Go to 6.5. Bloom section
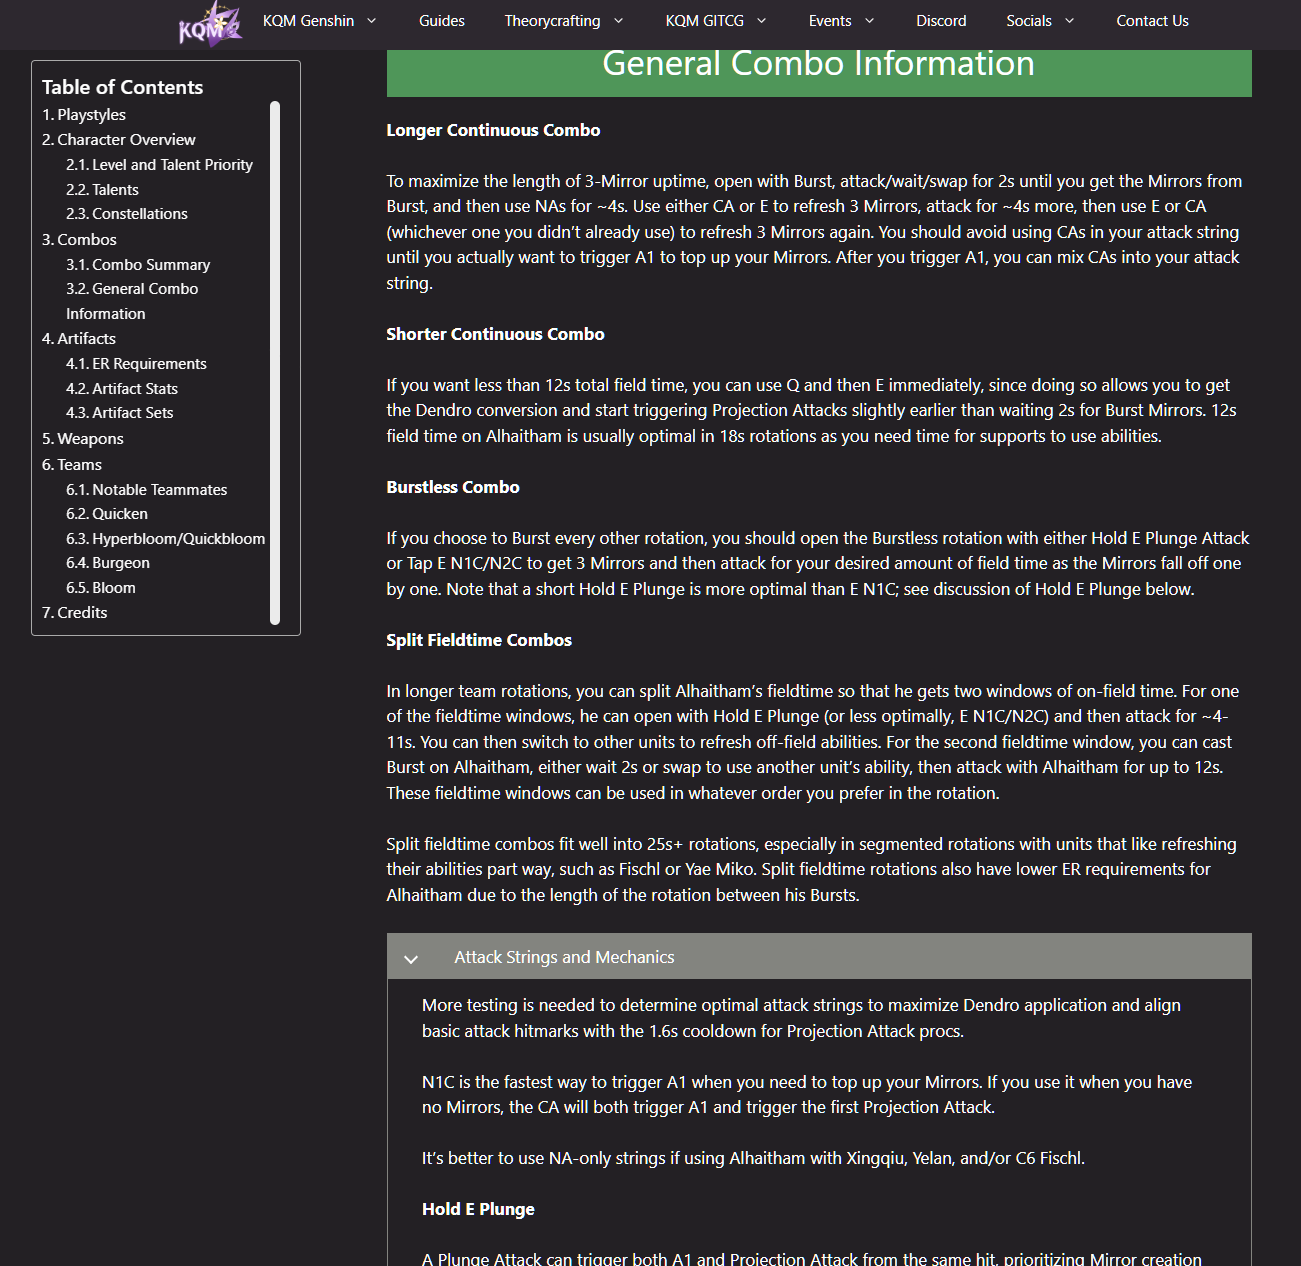The image size is (1301, 1266). tap(101, 588)
